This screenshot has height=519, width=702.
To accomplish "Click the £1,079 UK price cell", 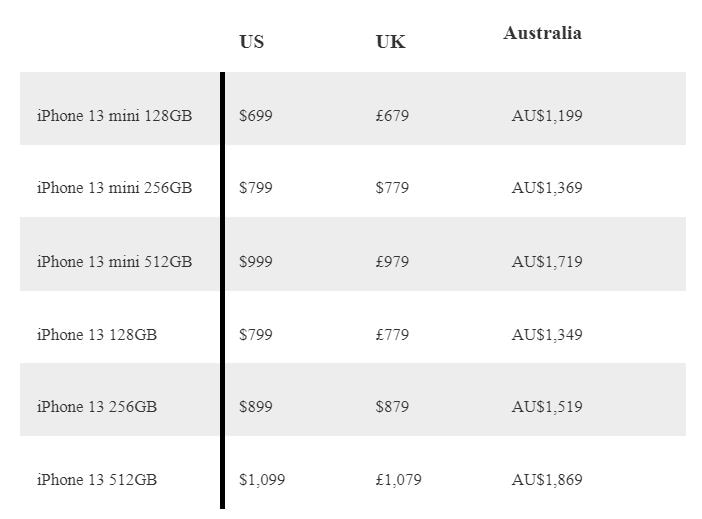I will click(398, 479).
